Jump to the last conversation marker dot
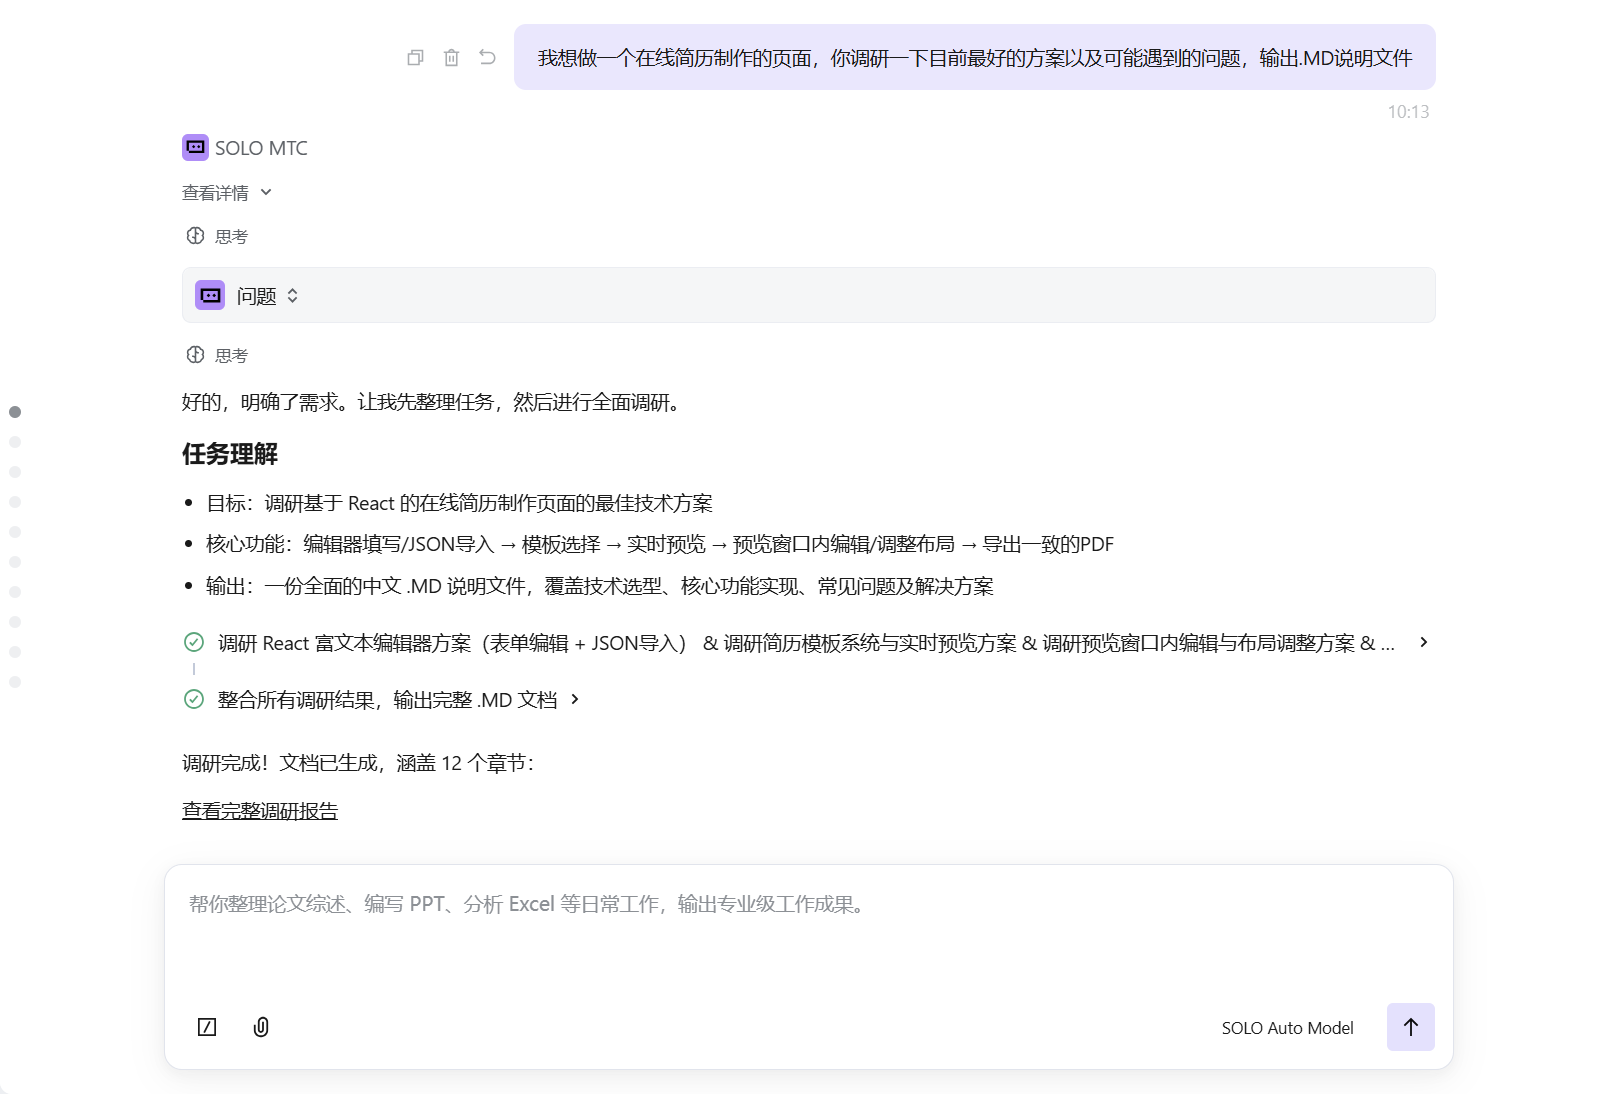The width and height of the screenshot is (1618, 1094). coord(15,682)
